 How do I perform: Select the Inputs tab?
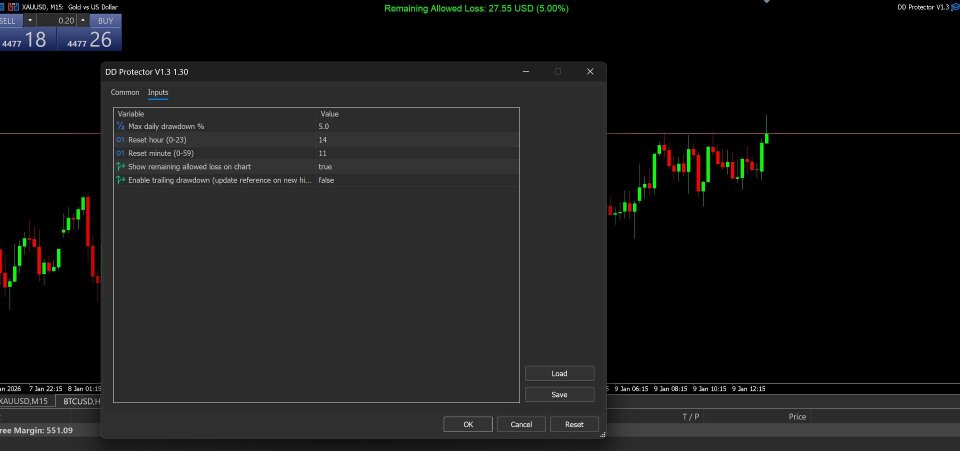pyautogui.click(x=158, y=92)
